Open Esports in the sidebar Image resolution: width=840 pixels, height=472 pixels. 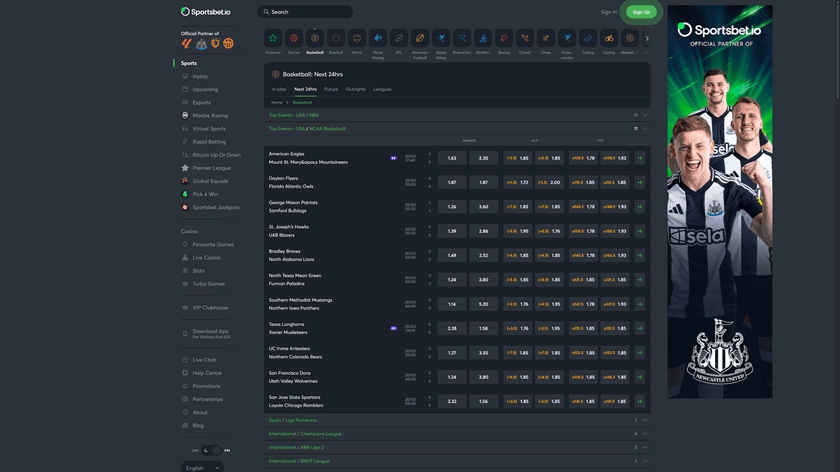pyautogui.click(x=201, y=102)
